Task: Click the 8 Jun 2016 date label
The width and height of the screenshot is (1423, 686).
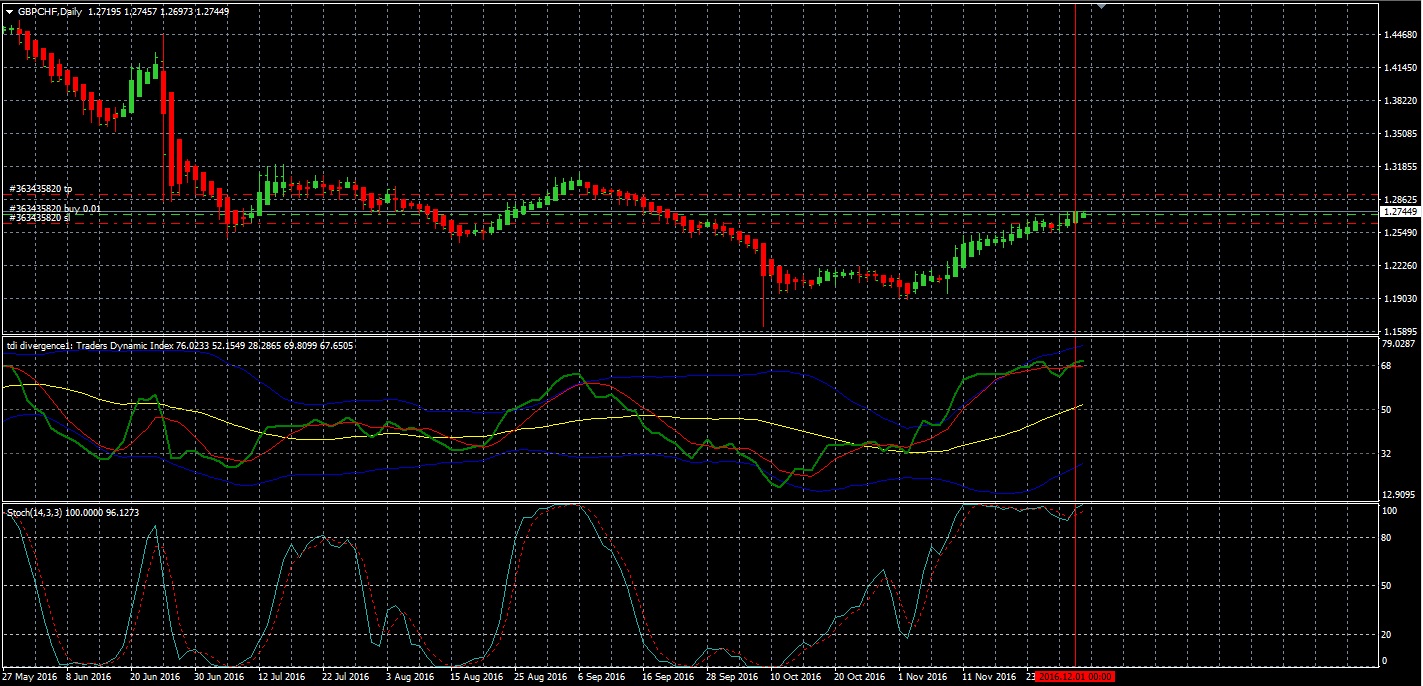Action: pyautogui.click(x=88, y=677)
